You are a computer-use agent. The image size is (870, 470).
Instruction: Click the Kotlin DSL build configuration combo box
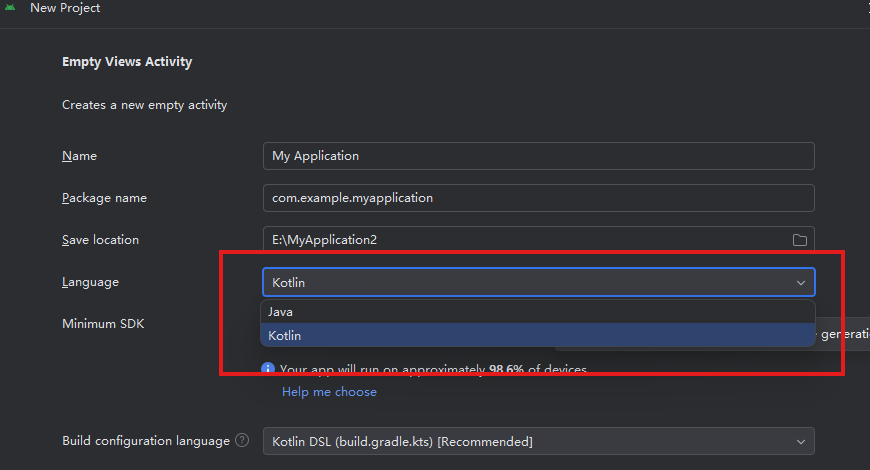pos(520,442)
